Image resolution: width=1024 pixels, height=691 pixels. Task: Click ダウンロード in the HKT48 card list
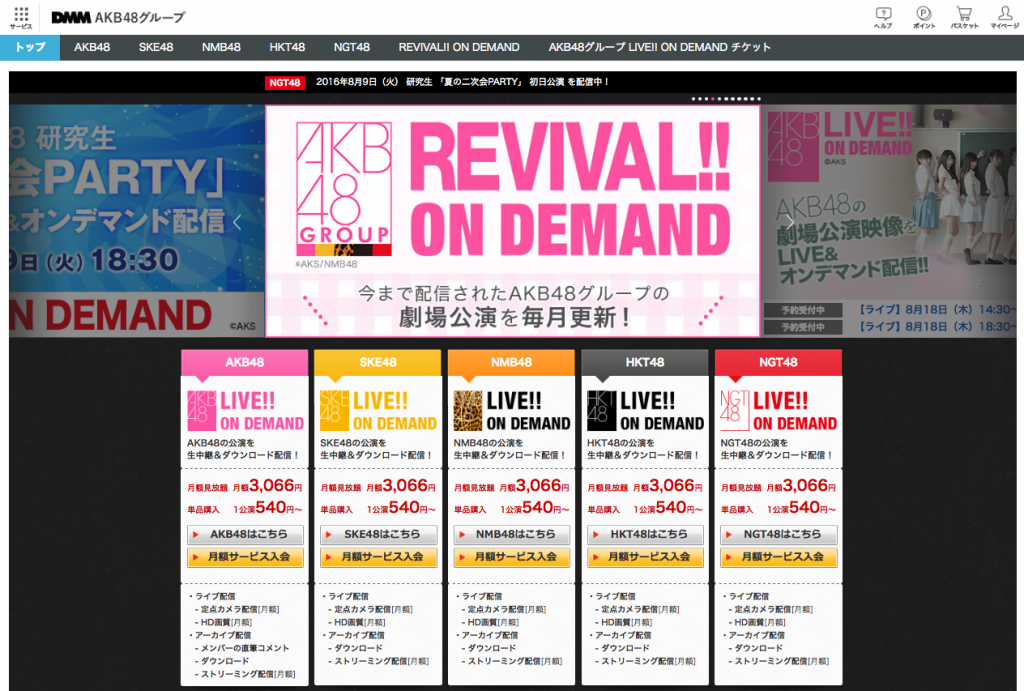625,648
